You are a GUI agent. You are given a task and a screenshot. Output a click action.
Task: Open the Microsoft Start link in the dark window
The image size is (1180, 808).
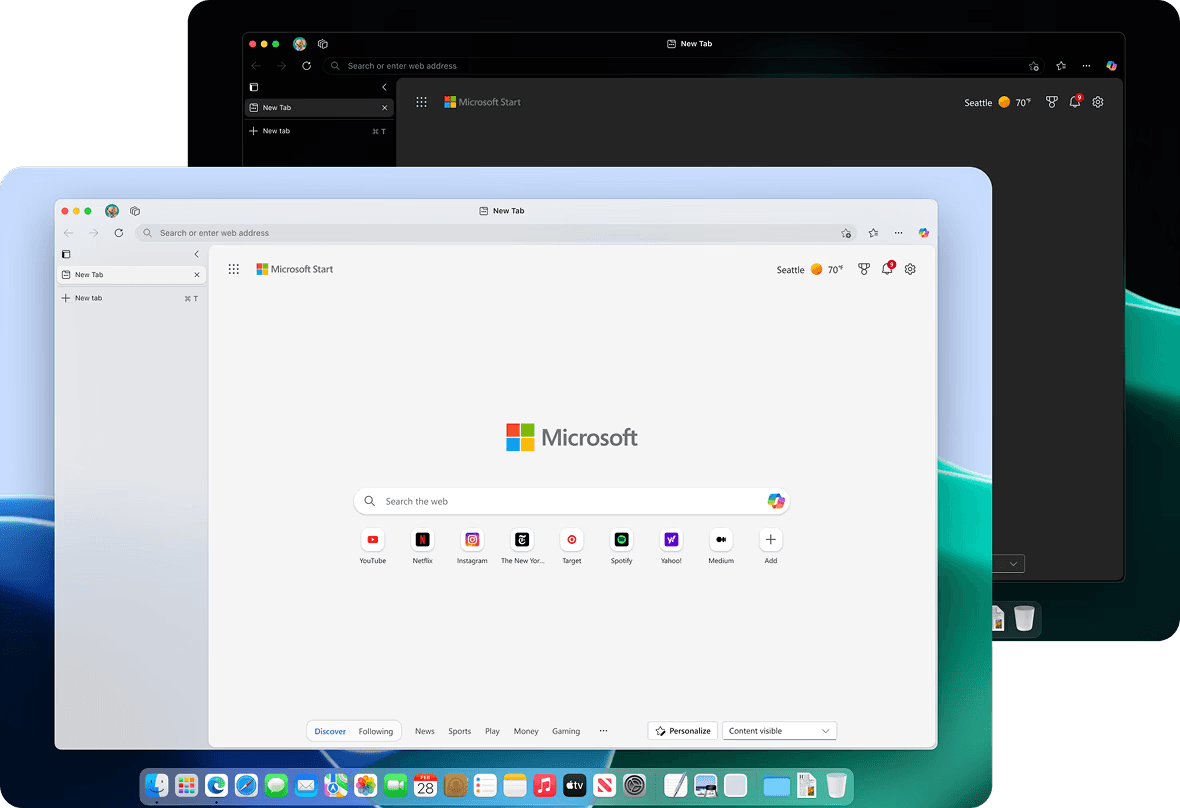tap(482, 102)
